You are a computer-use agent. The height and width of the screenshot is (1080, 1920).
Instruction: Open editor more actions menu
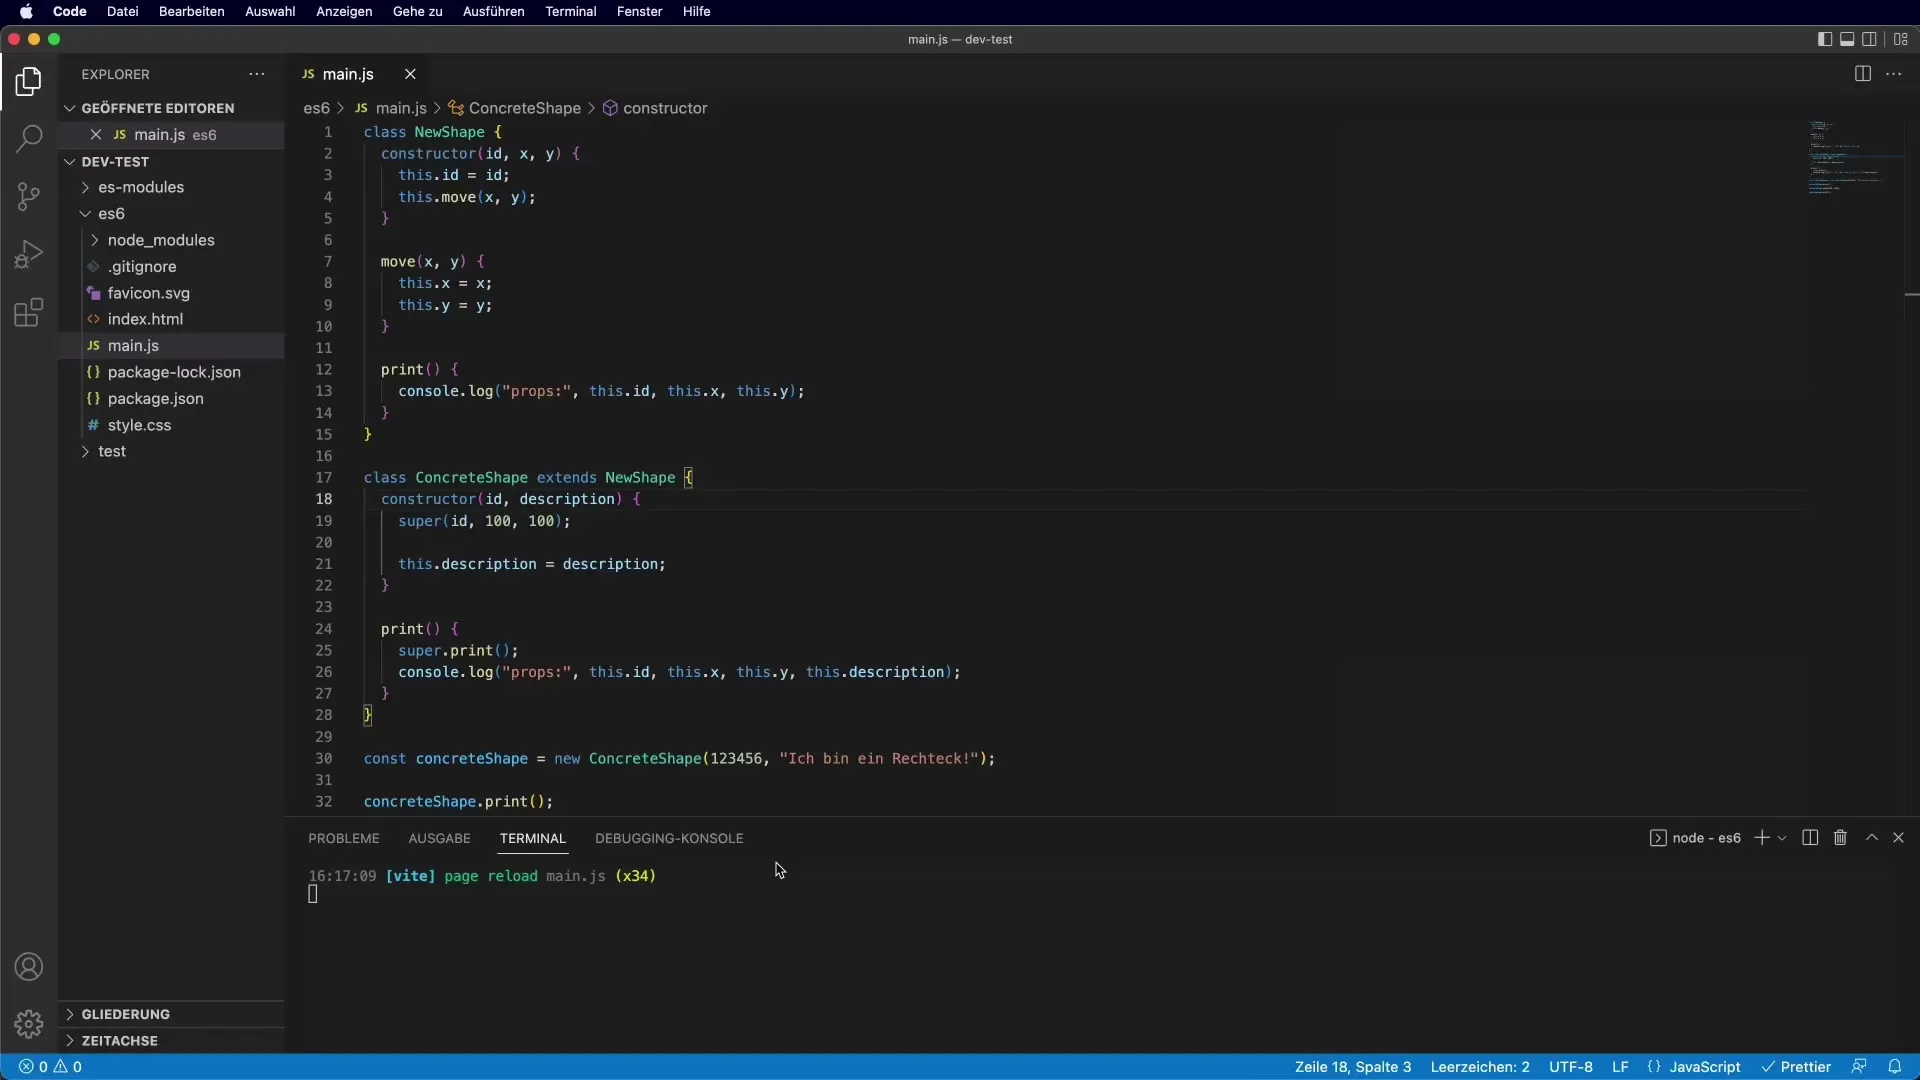(1894, 74)
